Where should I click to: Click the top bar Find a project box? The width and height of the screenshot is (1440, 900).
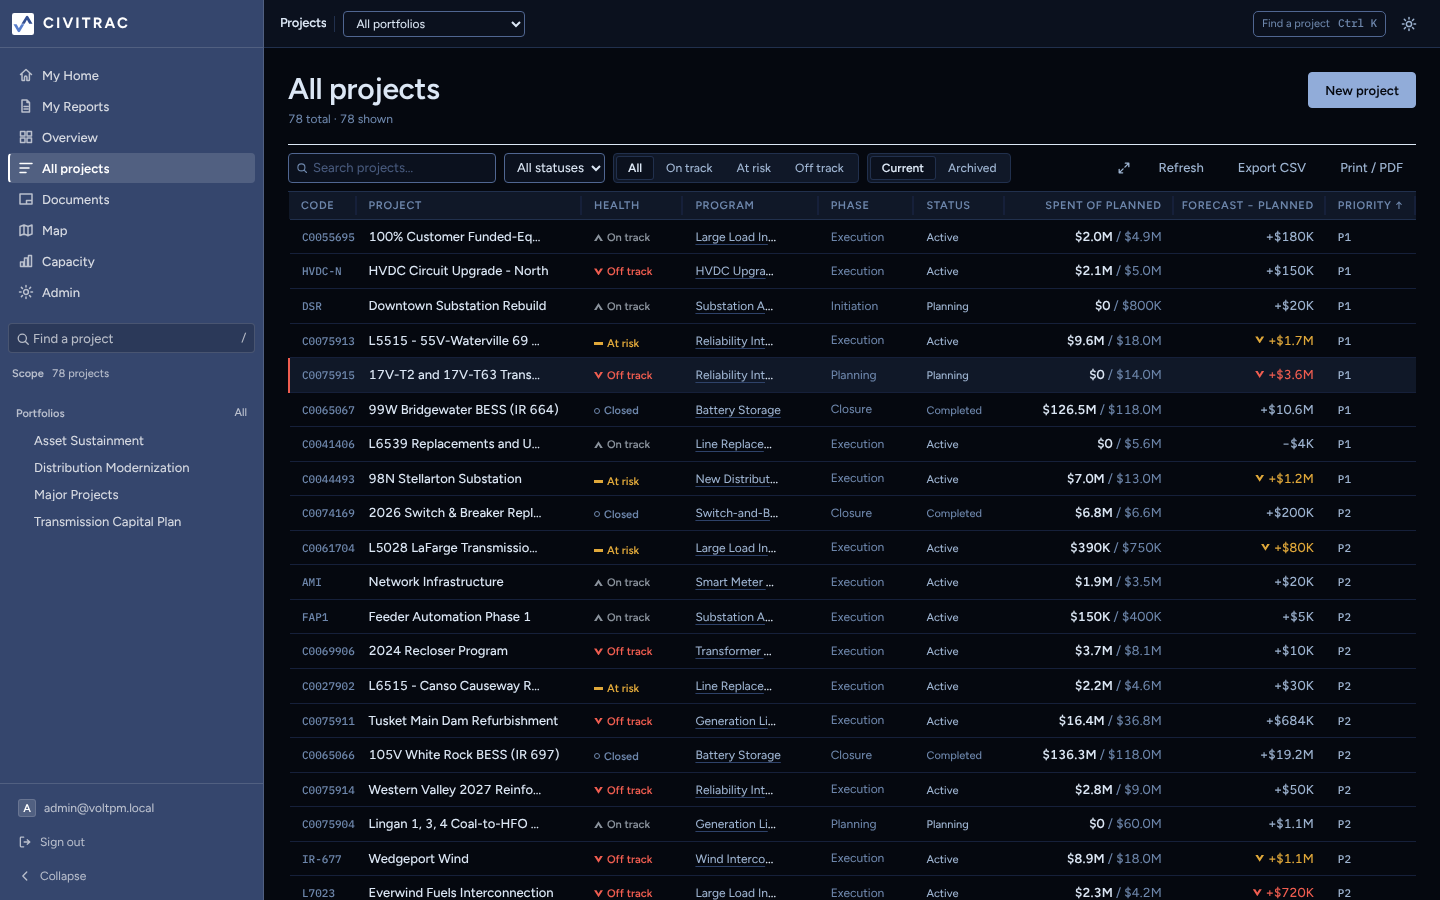(x=1319, y=24)
